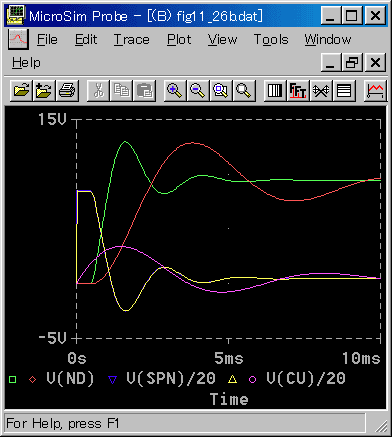Click the status bar help text
Screen dimensions: 392x437
tap(62, 424)
